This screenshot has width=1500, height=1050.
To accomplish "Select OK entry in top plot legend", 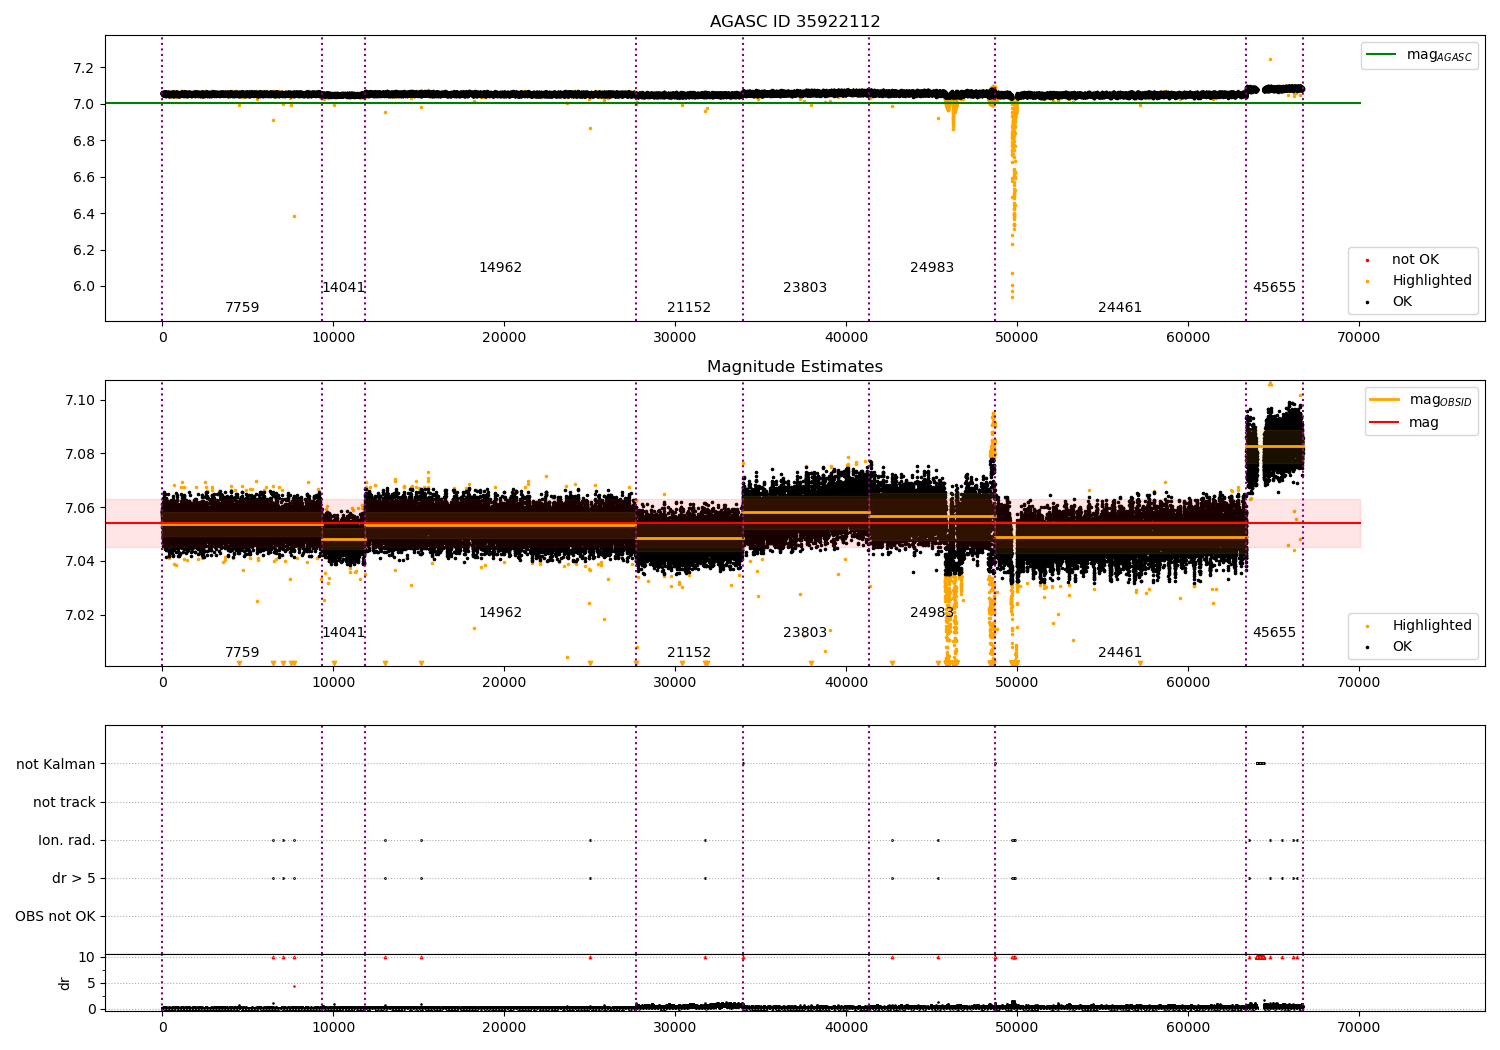I will click(1402, 302).
